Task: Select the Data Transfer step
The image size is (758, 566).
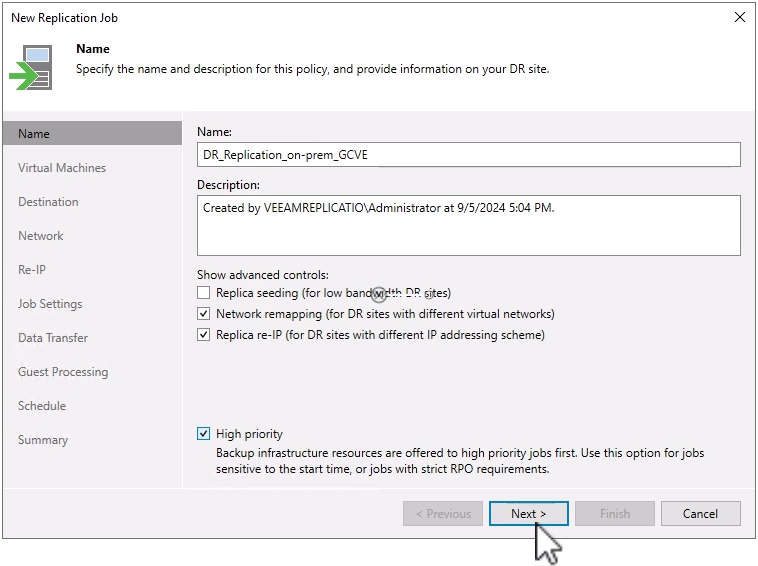Action: pyautogui.click(x=53, y=338)
